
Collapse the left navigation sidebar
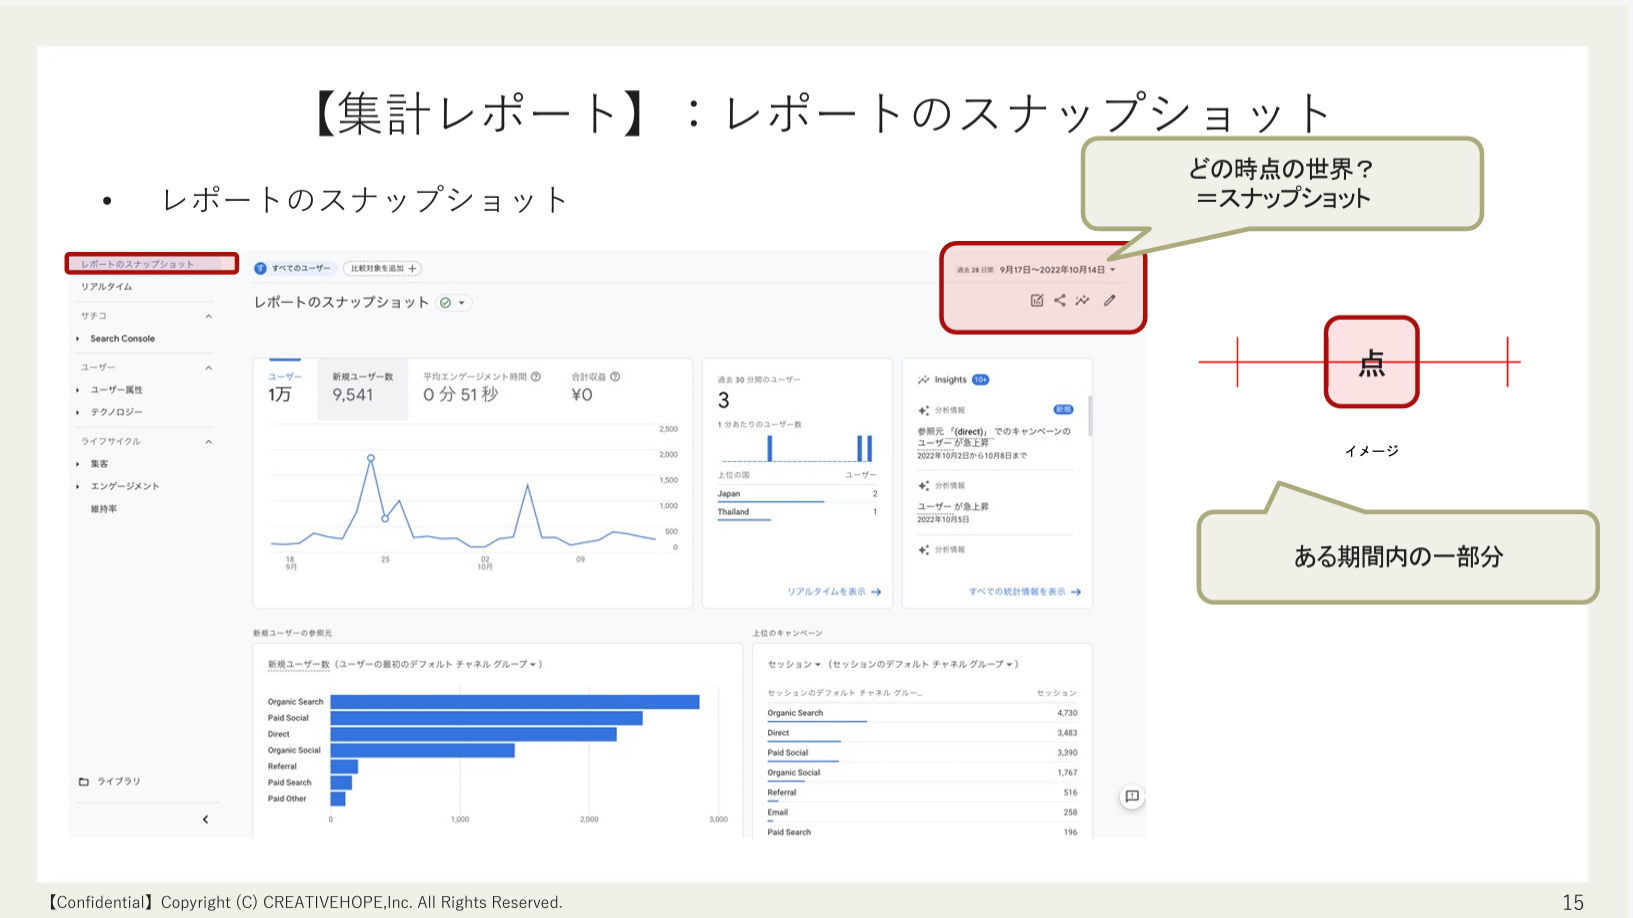205,819
